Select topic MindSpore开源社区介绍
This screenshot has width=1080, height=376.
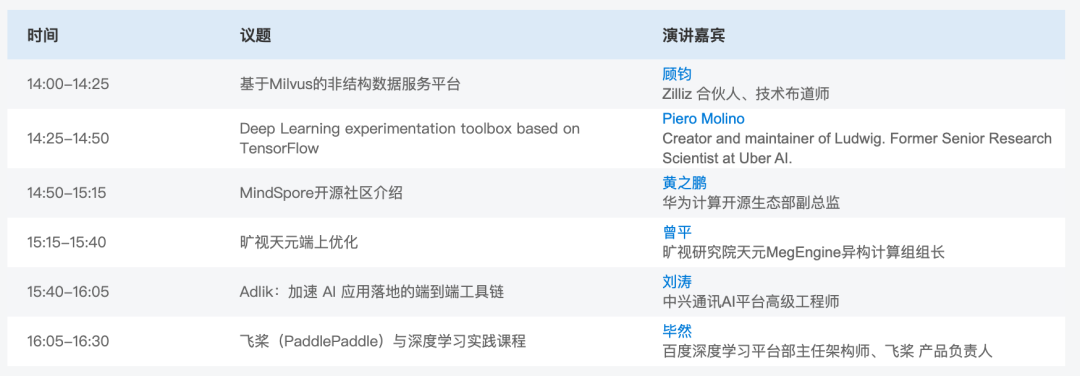[x=321, y=193]
